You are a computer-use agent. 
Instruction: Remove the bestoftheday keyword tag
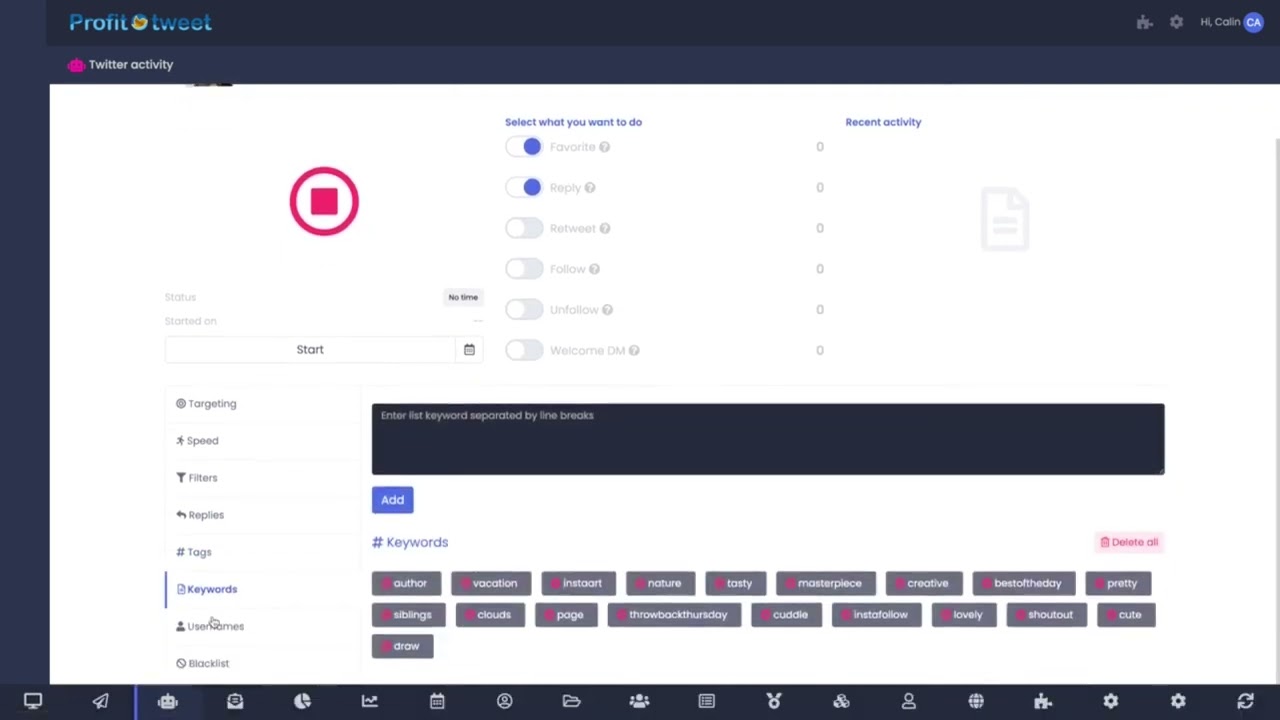tap(987, 583)
